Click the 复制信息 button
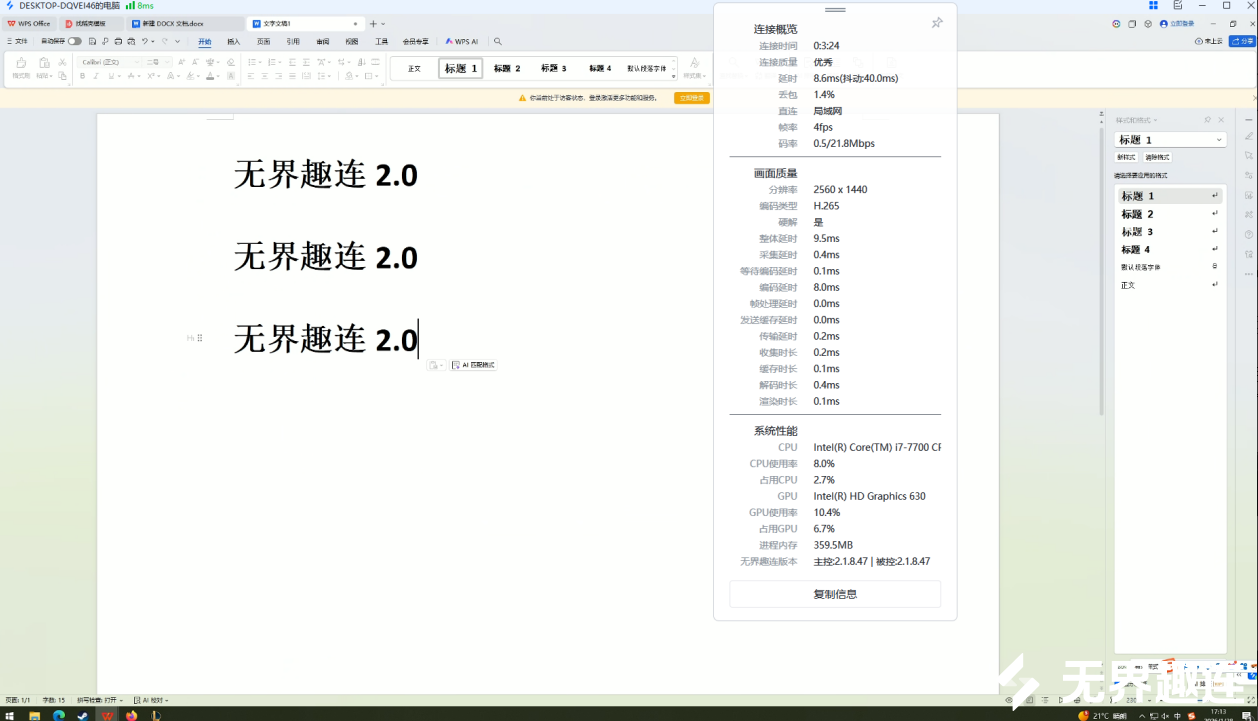The height and width of the screenshot is (721, 1258). (x=835, y=594)
